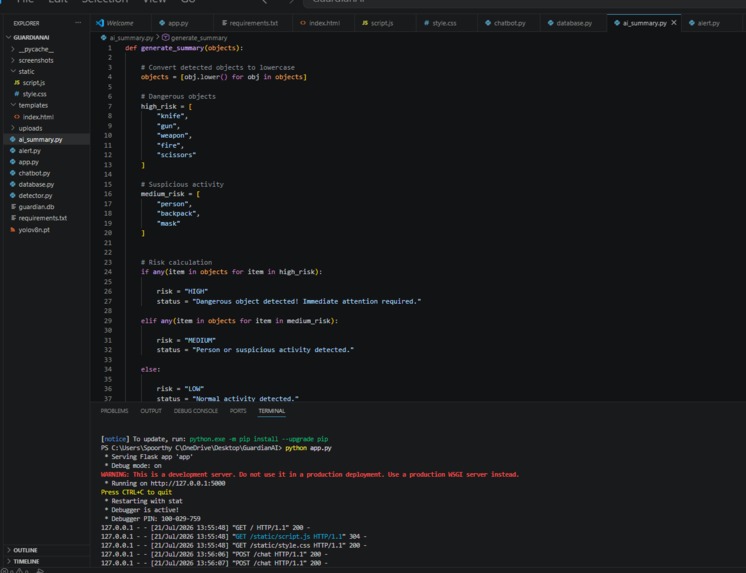Click the "backpack" string on line 18
The image size is (746, 573).
tap(177, 213)
